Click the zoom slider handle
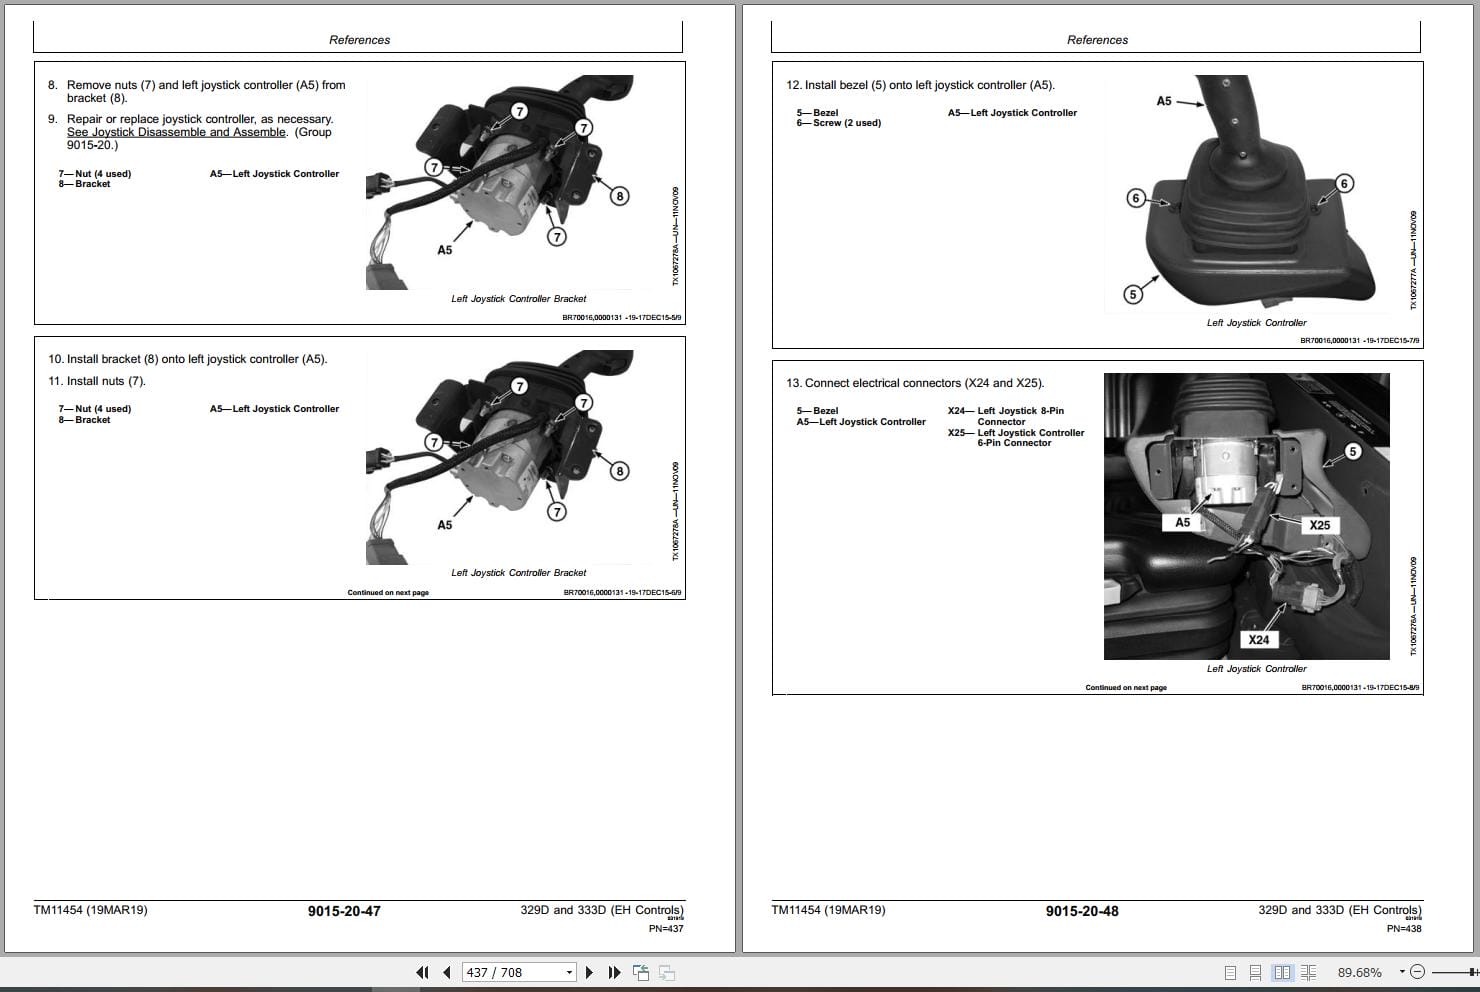Viewport: 1480px width, 992px height. click(x=1471, y=972)
